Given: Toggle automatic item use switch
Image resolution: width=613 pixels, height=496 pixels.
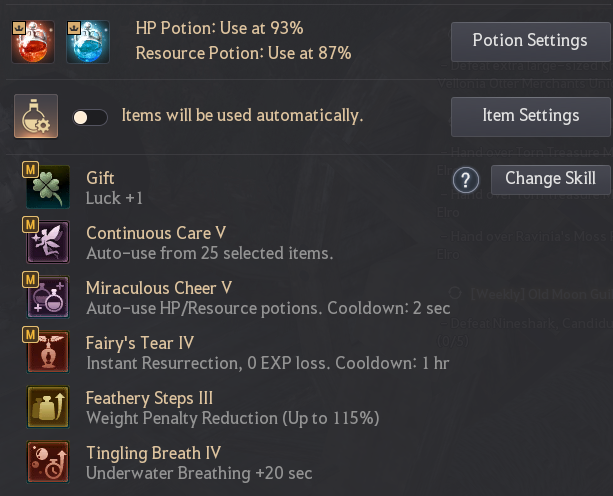Looking at the screenshot, I should 90,117.
